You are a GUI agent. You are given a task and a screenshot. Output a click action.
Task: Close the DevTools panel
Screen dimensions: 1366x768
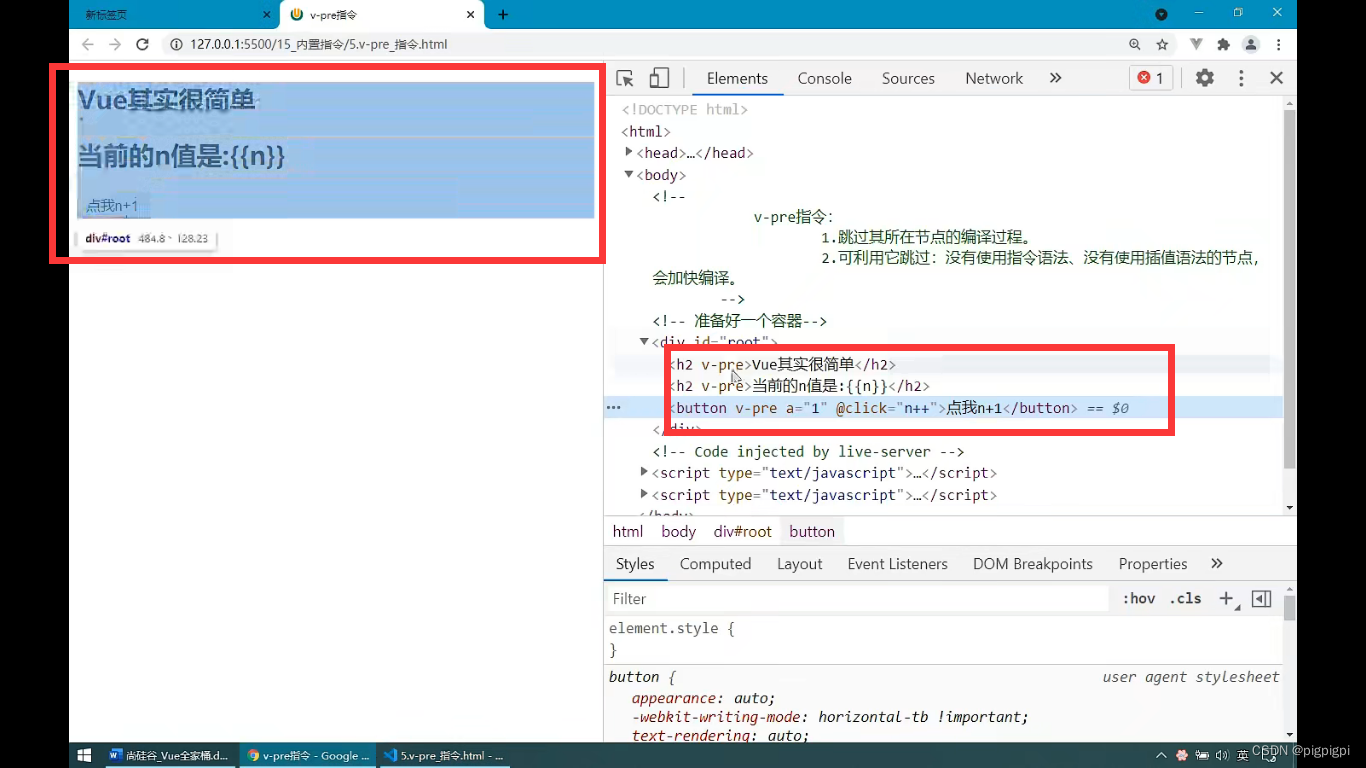click(x=1276, y=78)
